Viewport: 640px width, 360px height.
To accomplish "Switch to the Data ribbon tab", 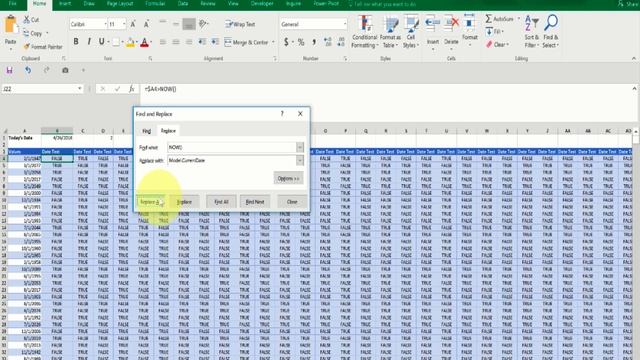I will click(x=183, y=4).
